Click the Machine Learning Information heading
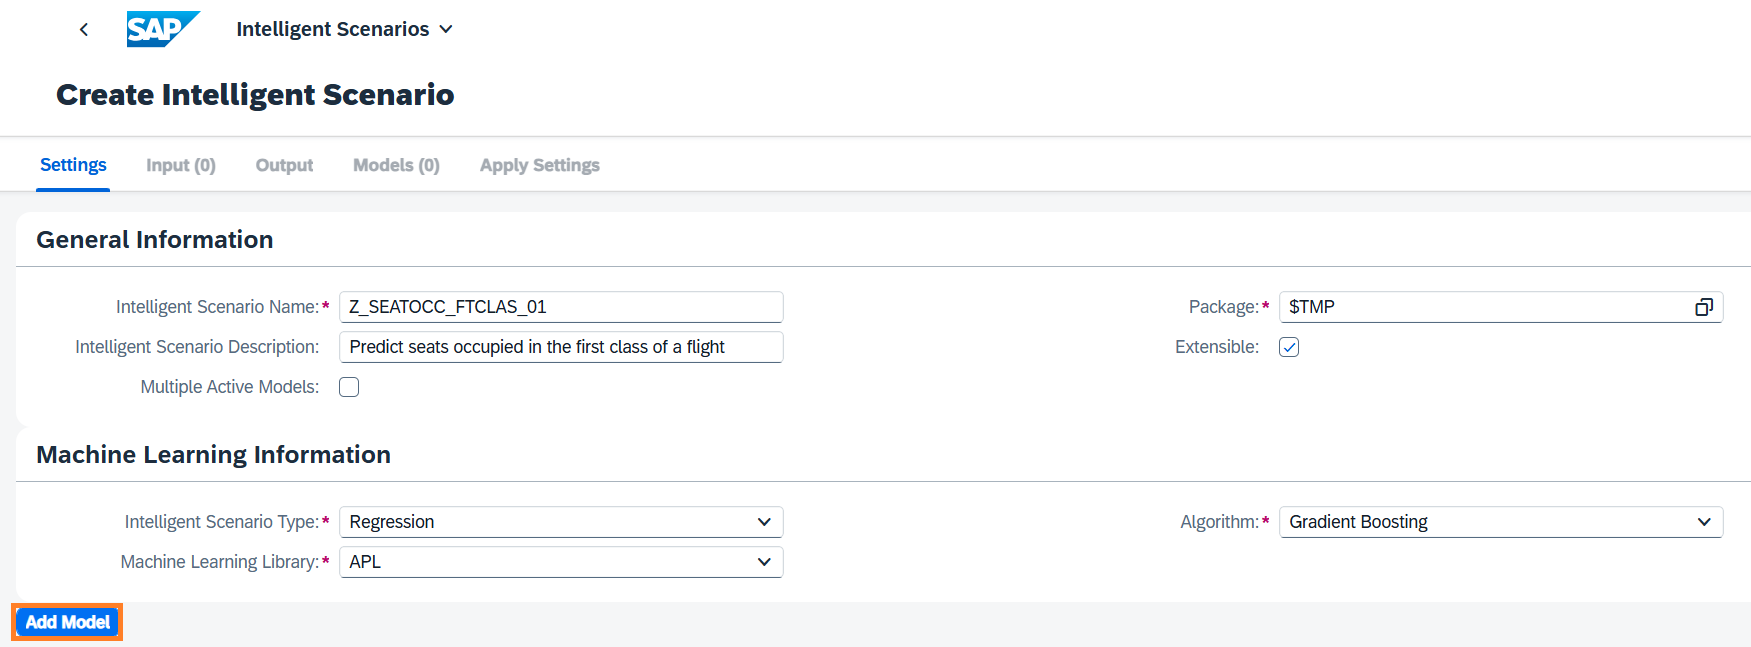Screen dimensions: 1751x647 (x=213, y=455)
